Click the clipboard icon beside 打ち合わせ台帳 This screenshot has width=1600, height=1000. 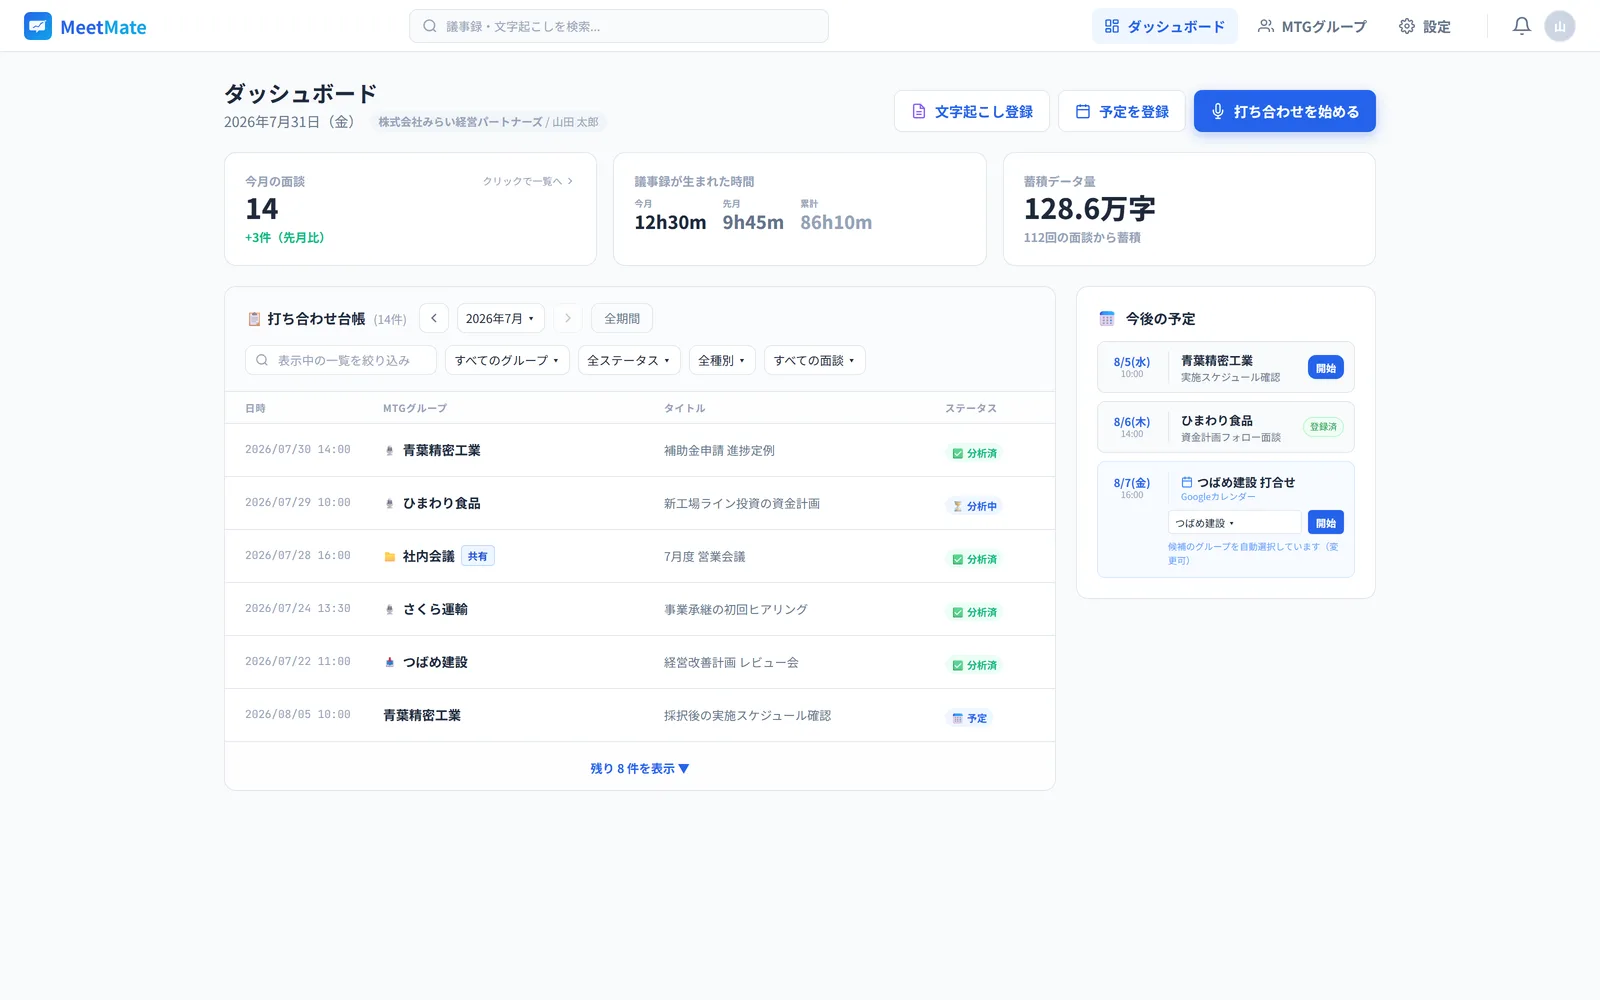tap(254, 319)
